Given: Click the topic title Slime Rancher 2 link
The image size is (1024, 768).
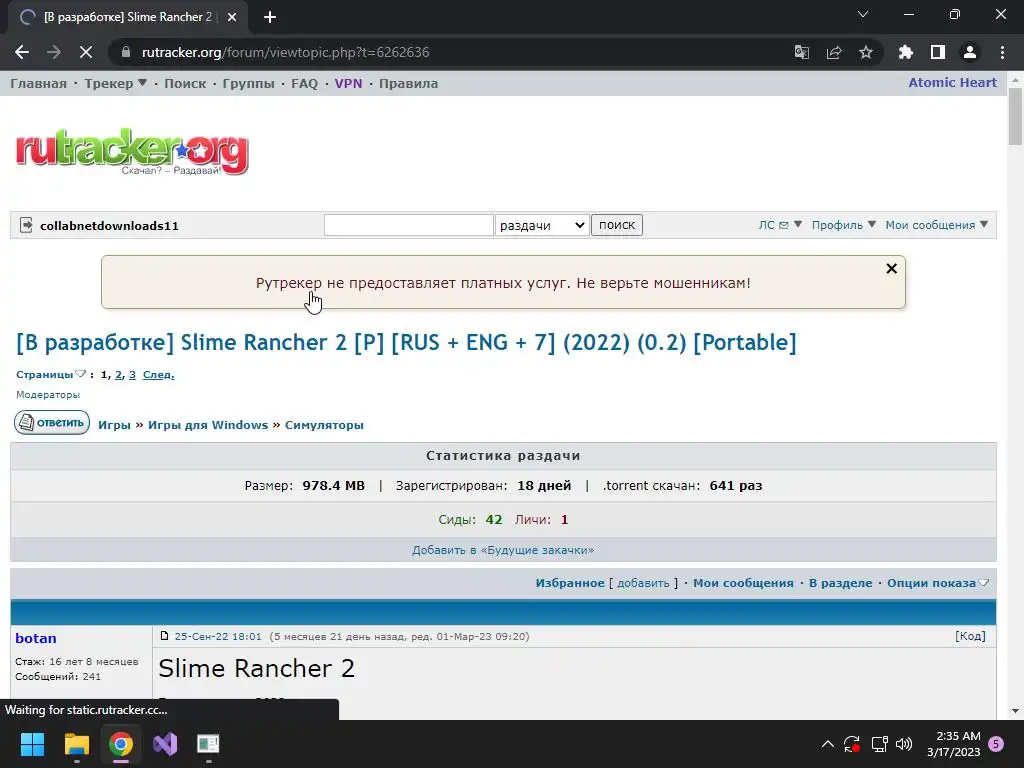Looking at the screenshot, I should point(406,343).
